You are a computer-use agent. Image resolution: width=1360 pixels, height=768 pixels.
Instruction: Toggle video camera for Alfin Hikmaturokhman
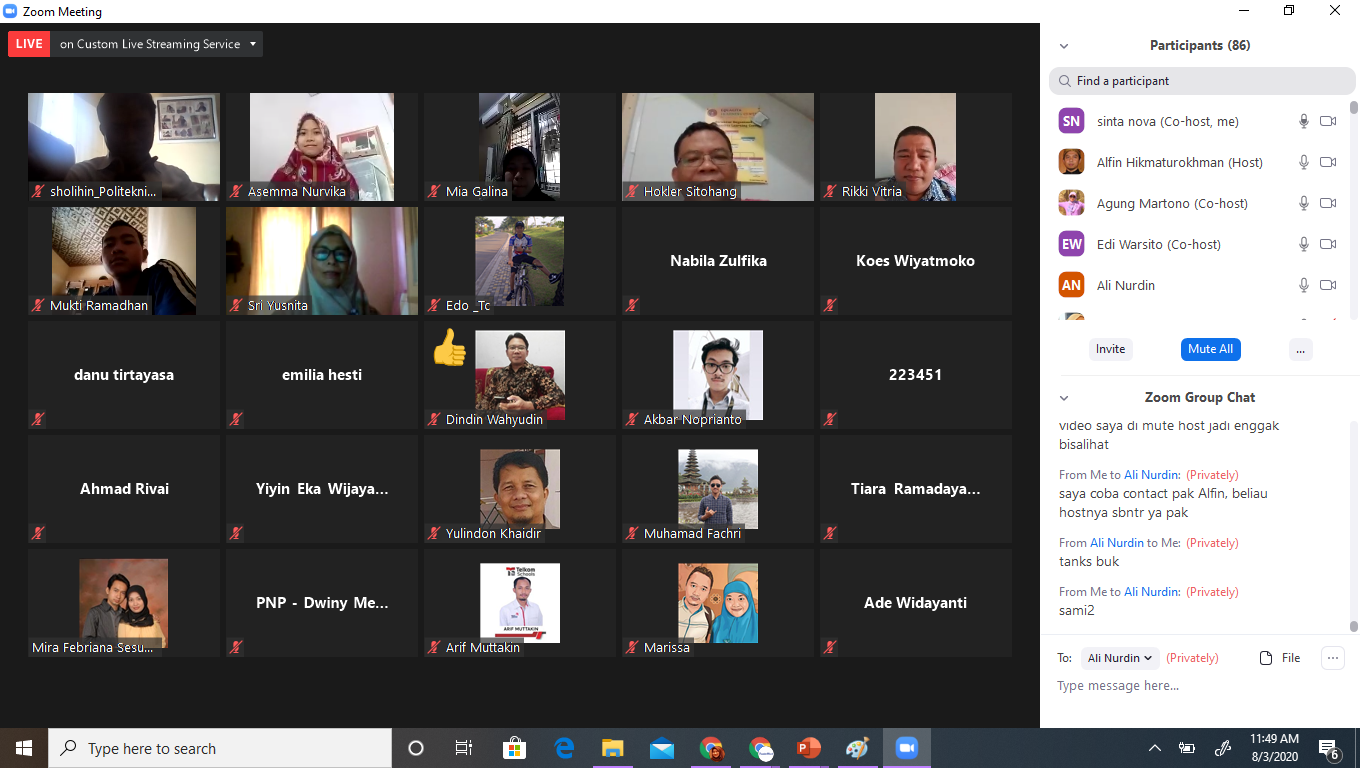[1328, 162]
